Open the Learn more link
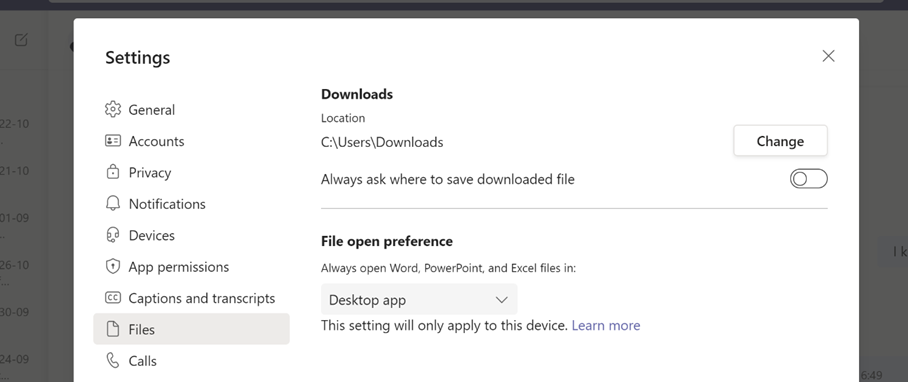 pyautogui.click(x=606, y=325)
